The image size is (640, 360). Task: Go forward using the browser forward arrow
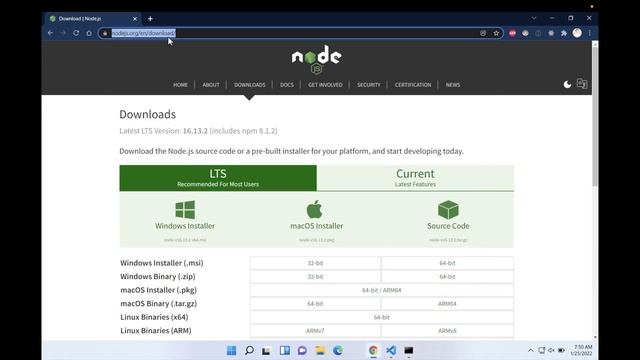click(63, 33)
